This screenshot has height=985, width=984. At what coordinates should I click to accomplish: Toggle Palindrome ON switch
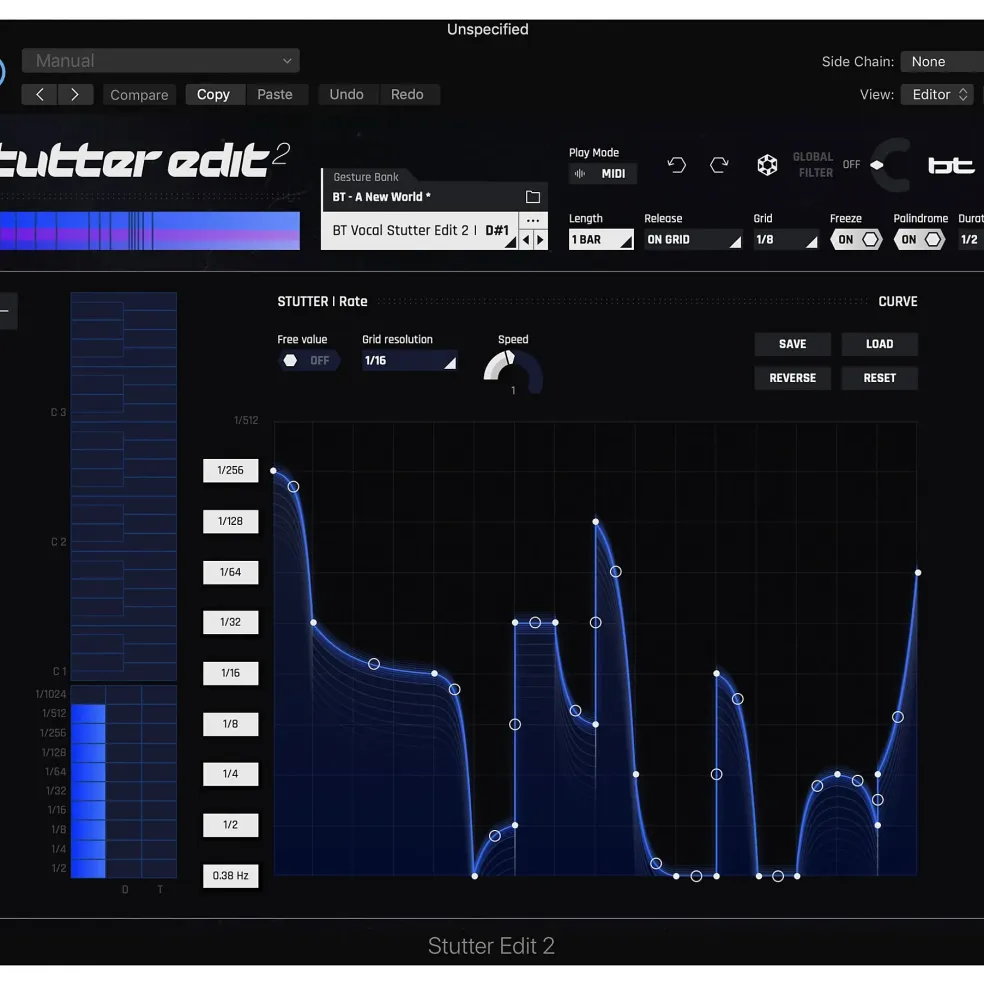point(920,240)
